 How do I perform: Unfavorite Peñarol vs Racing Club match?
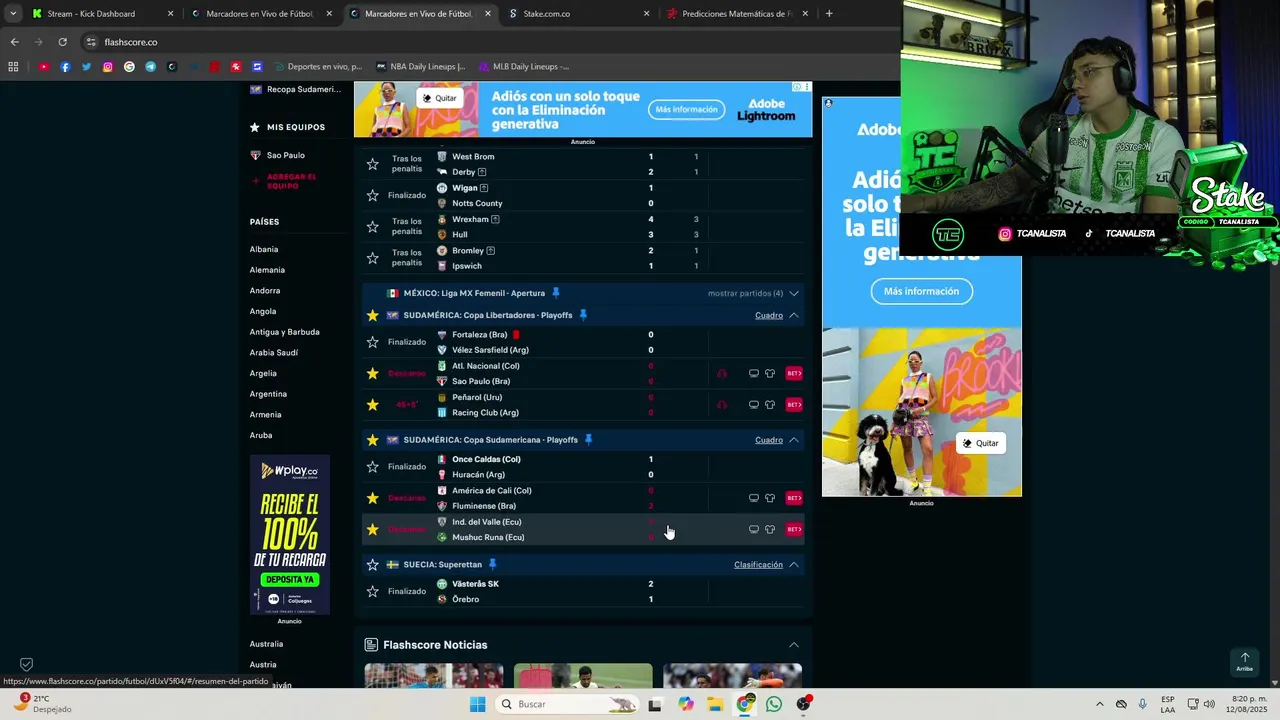(373, 404)
